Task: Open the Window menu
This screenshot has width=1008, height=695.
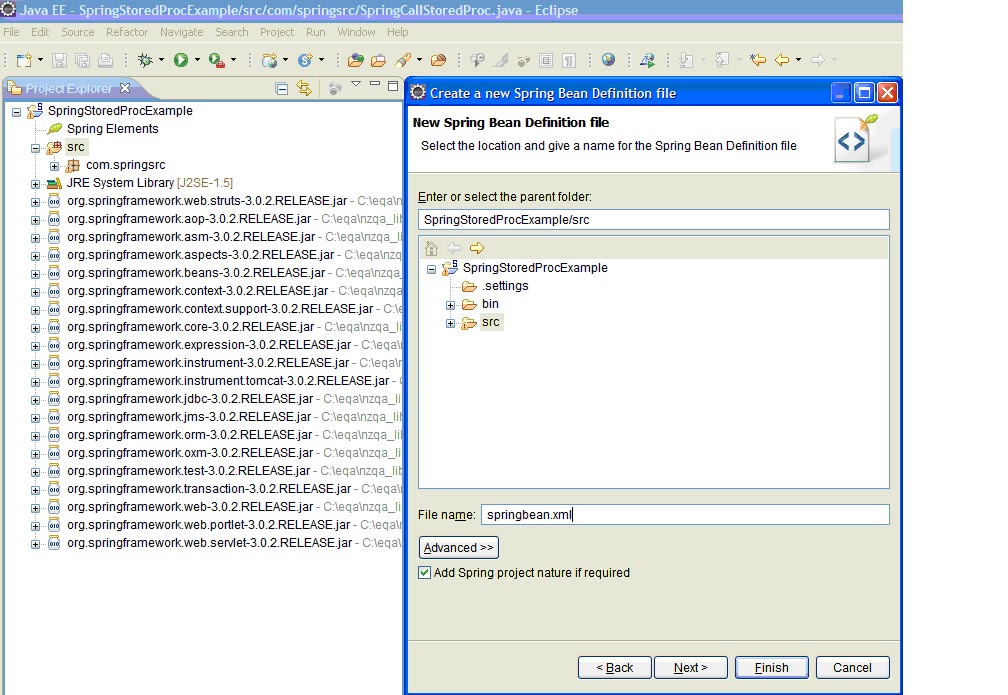Action: 356,32
